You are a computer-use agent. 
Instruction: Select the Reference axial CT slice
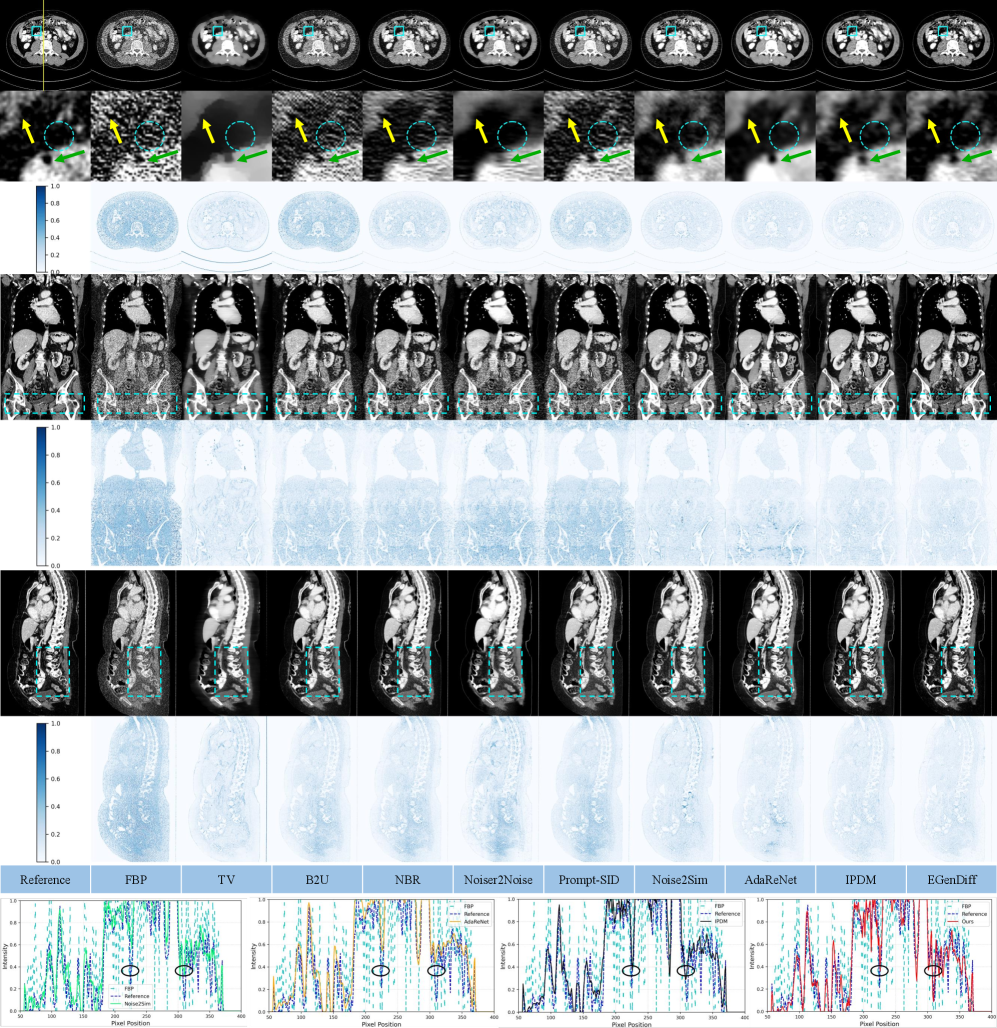45,45
